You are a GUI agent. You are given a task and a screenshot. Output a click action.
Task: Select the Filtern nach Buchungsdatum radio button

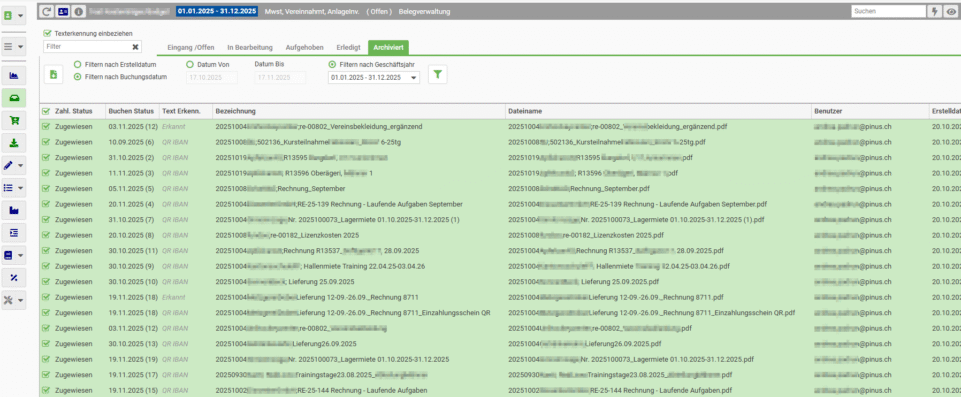tap(77, 77)
